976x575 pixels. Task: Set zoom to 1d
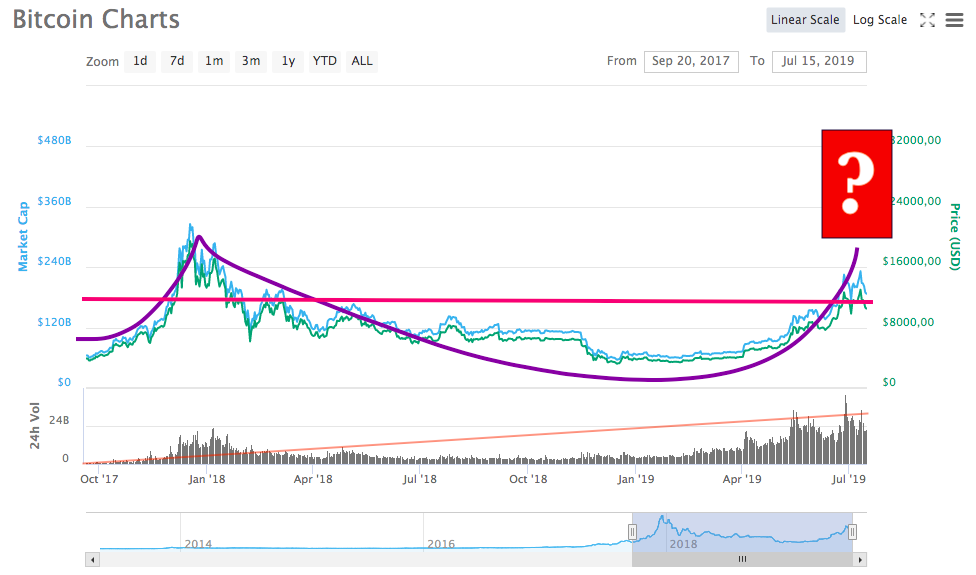140,61
